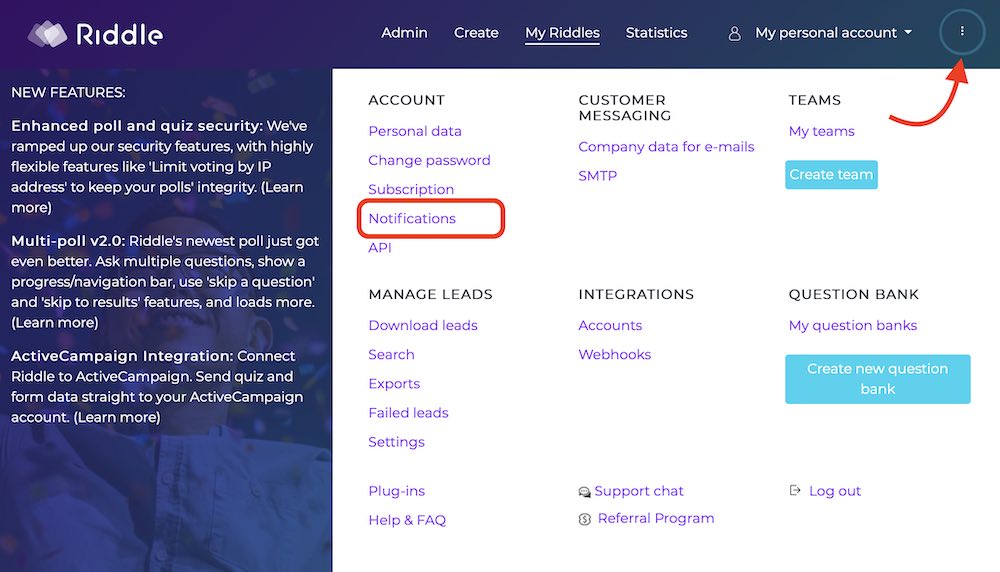Viewport: 1000px width, 572px height.
Task: Open Company data for e-mails
Action: tap(666, 147)
